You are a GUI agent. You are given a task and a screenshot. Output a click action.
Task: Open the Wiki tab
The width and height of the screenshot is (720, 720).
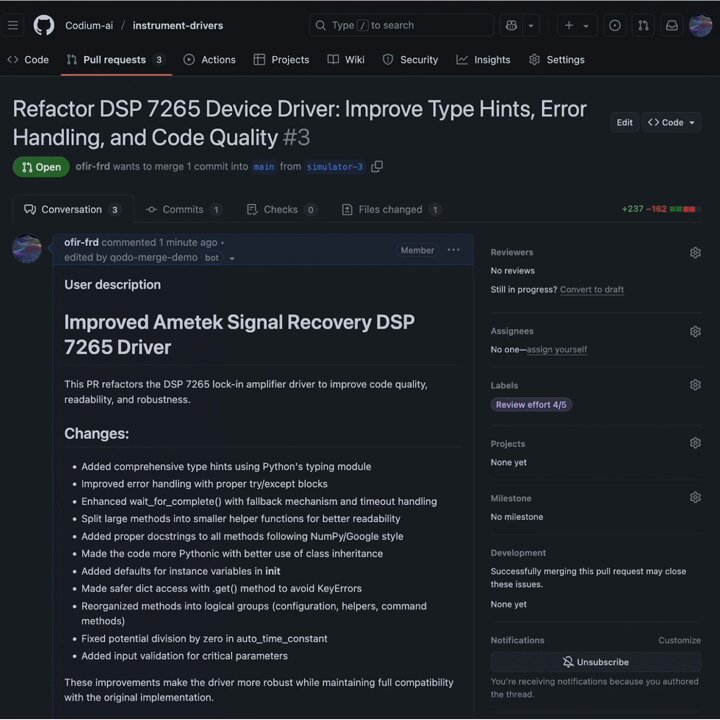pyautogui.click(x=346, y=60)
